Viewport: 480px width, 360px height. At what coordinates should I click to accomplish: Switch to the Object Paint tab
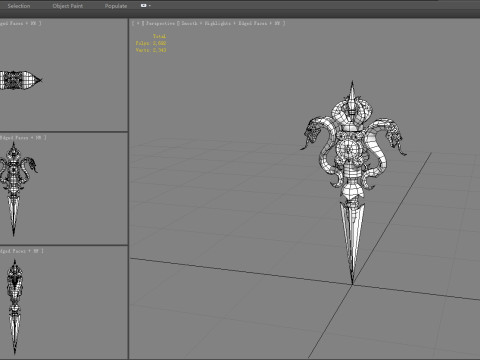point(68,6)
